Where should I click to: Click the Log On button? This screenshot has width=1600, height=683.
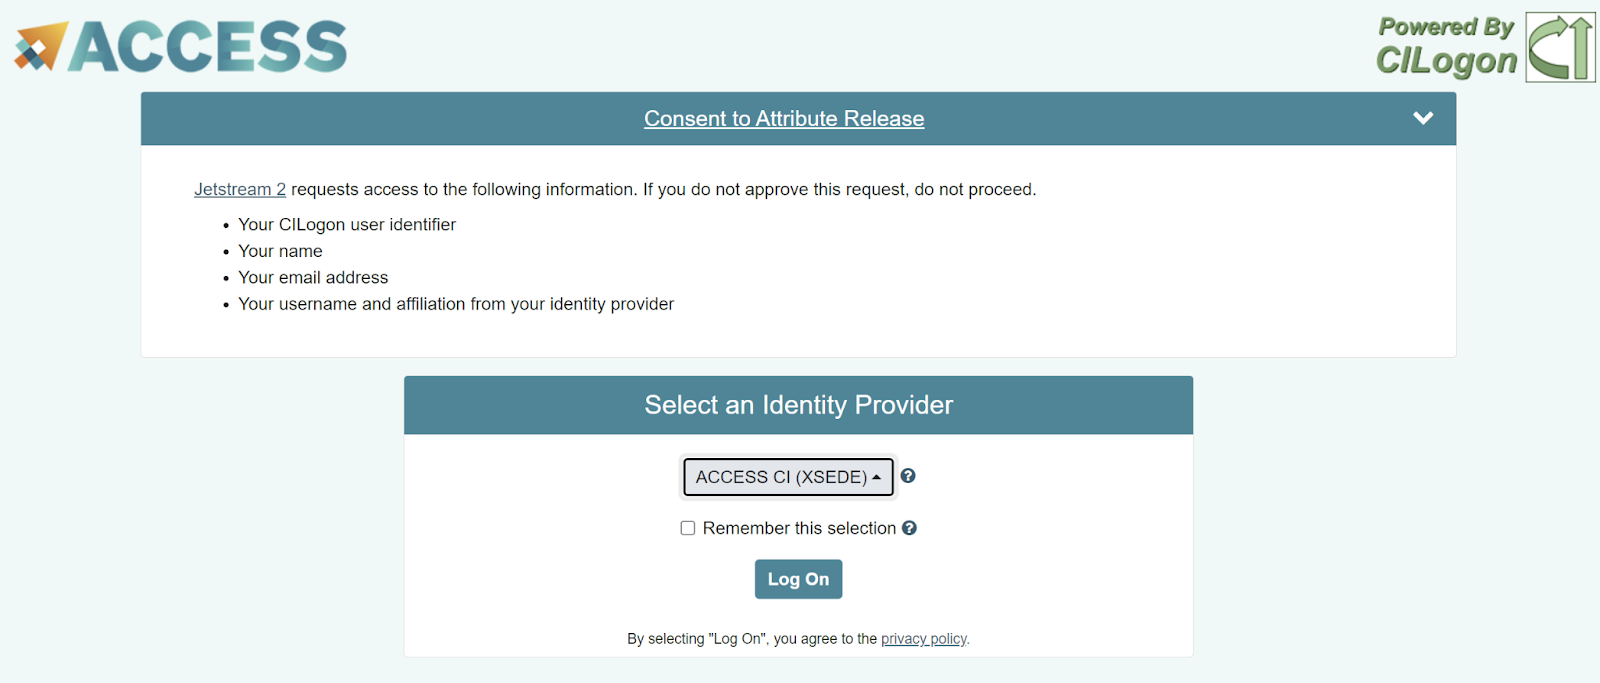798,579
